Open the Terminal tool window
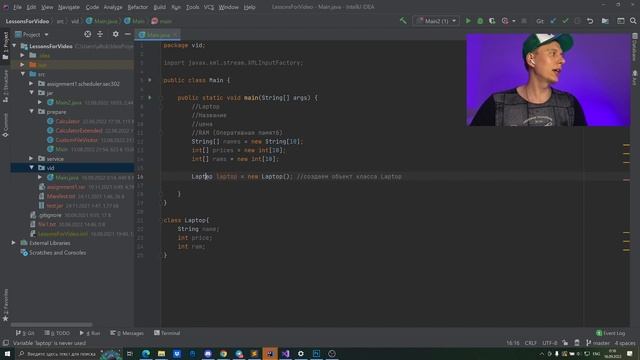Viewport: 640px width, 360px height. pyautogui.click(x=167, y=333)
